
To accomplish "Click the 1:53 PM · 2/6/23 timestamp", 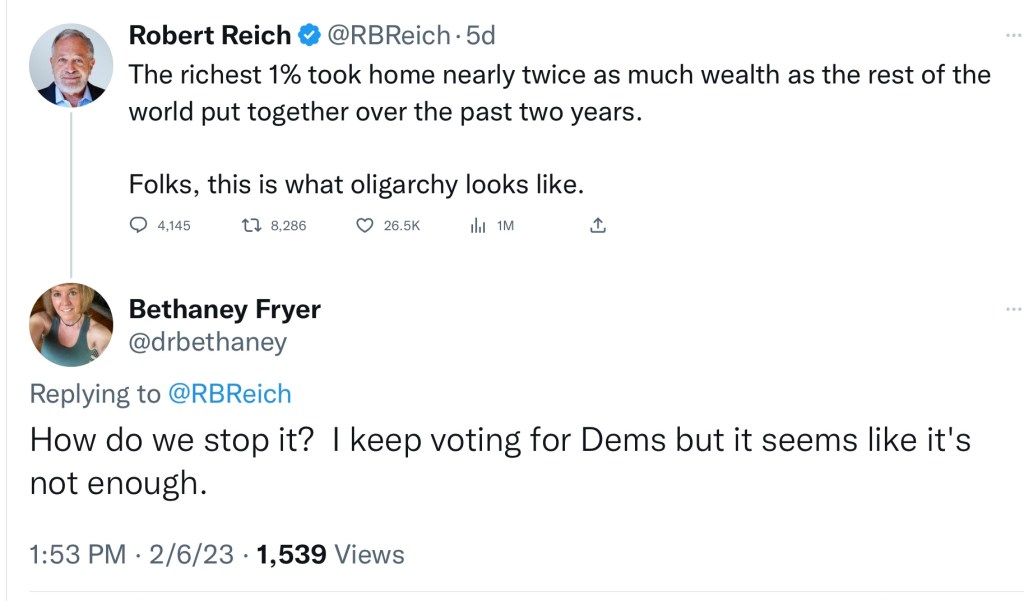I will click(x=131, y=554).
